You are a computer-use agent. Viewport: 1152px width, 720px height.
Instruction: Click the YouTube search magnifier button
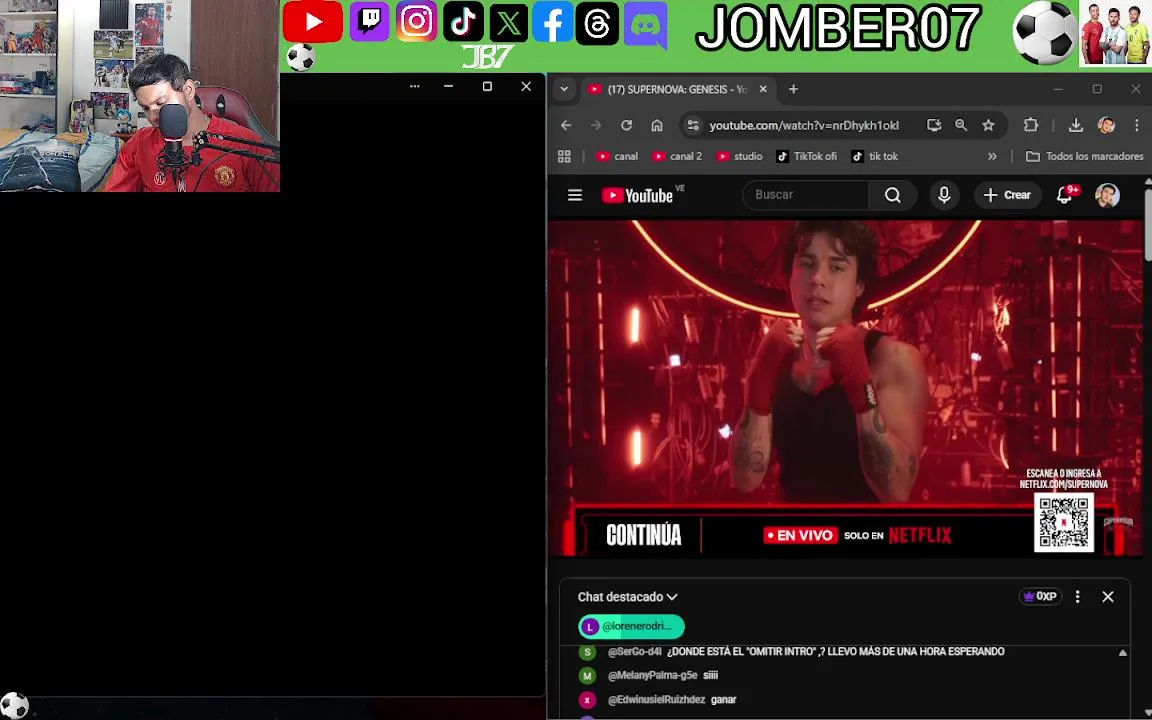click(x=893, y=195)
